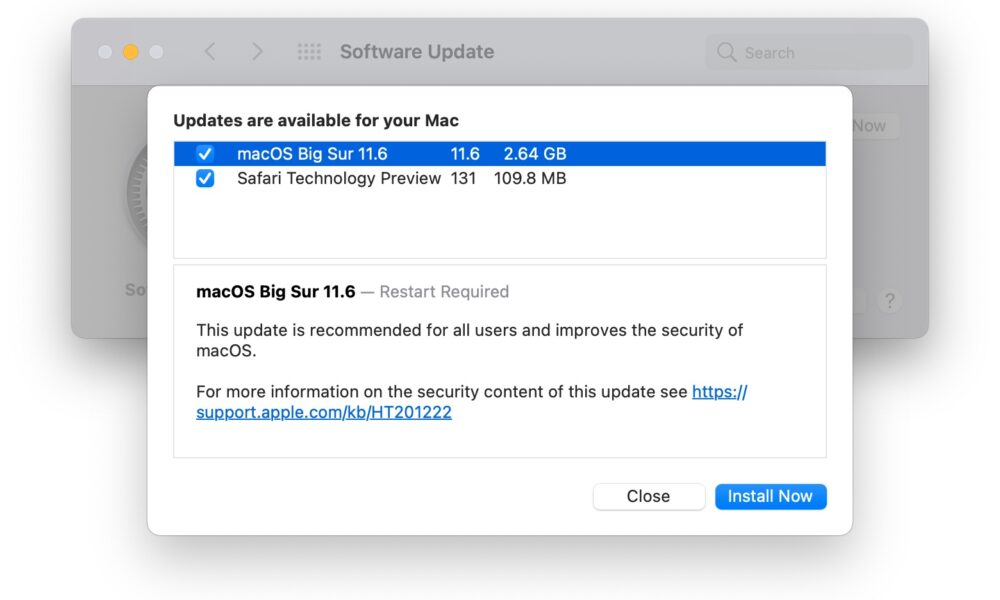Image resolution: width=1000 pixels, height=600 pixels.
Task: Uncheck the Safari Technology Preview checkbox
Action: pyautogui.click(x=205, y=179)
